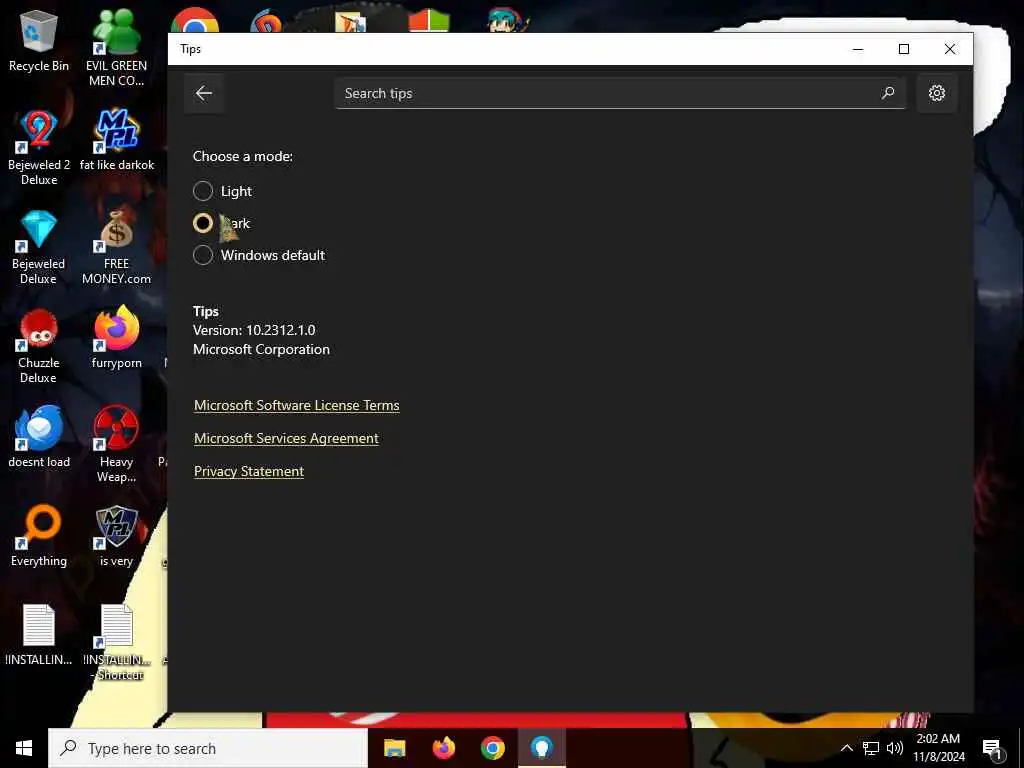The width and height of the screenshot is (1024, 768).
Task: Launch Chrome from the taskbar
Action: click(x=493, y=748)
